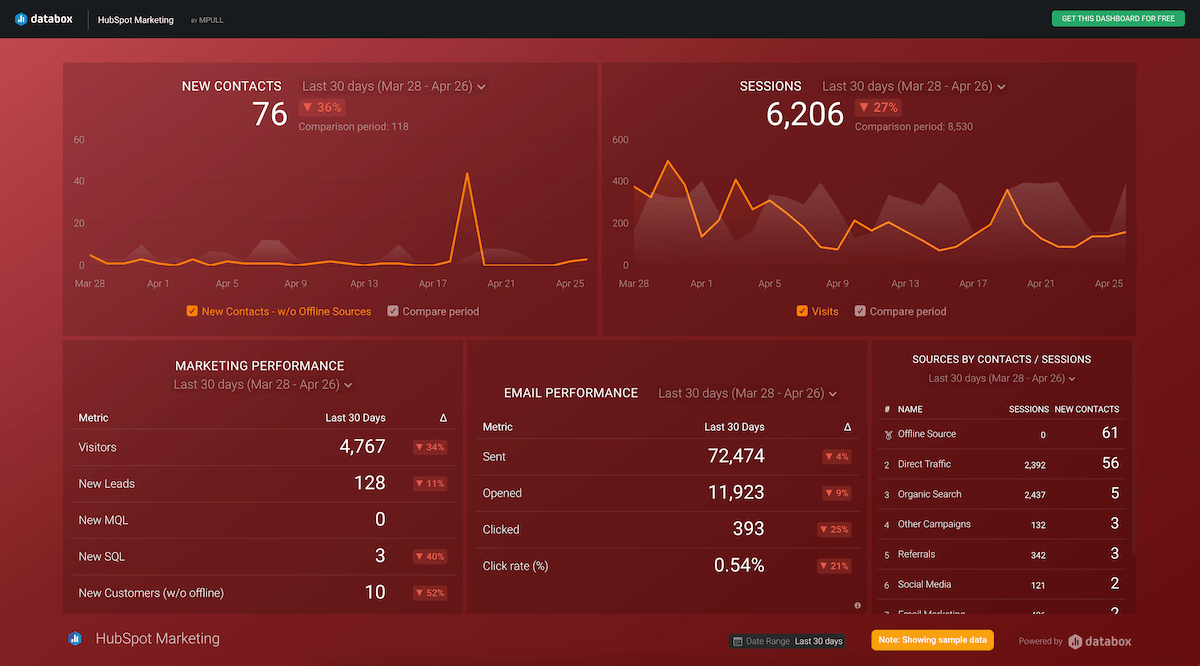Click the Clicked value 393
This screenshot has width=1200, height=666.
click(x=748, y=529)
